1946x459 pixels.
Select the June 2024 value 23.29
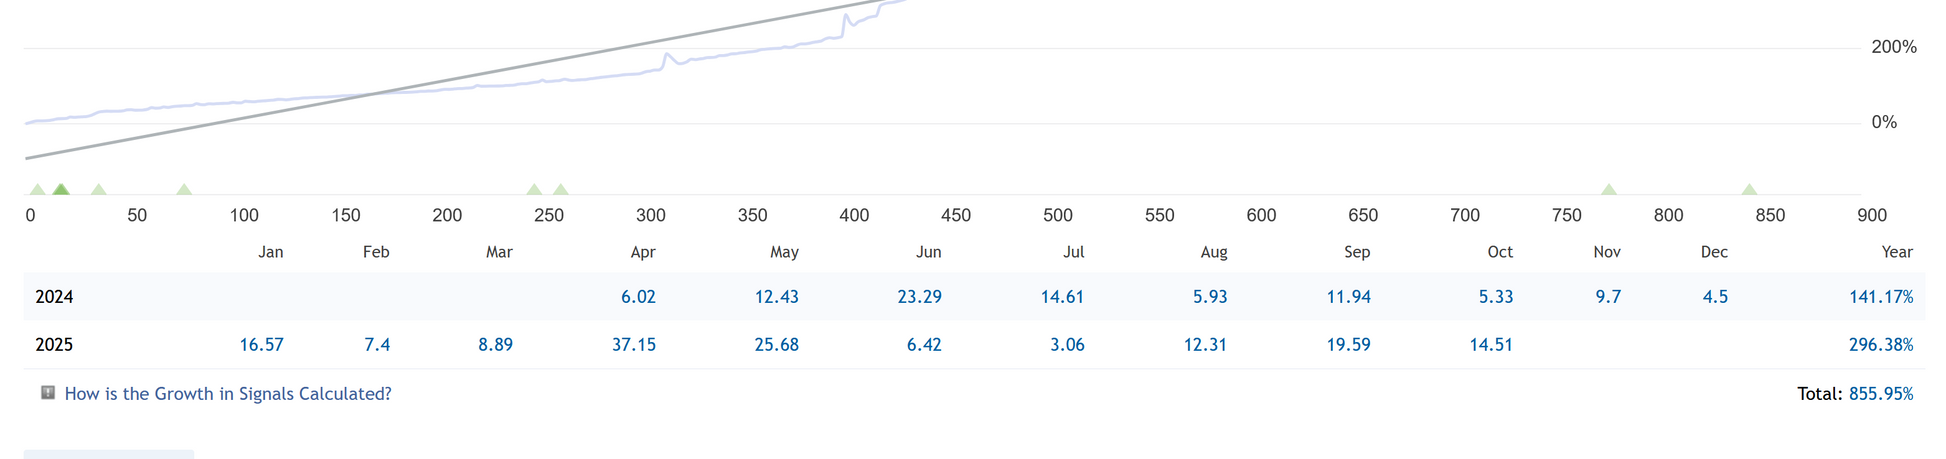click(919, 297)
